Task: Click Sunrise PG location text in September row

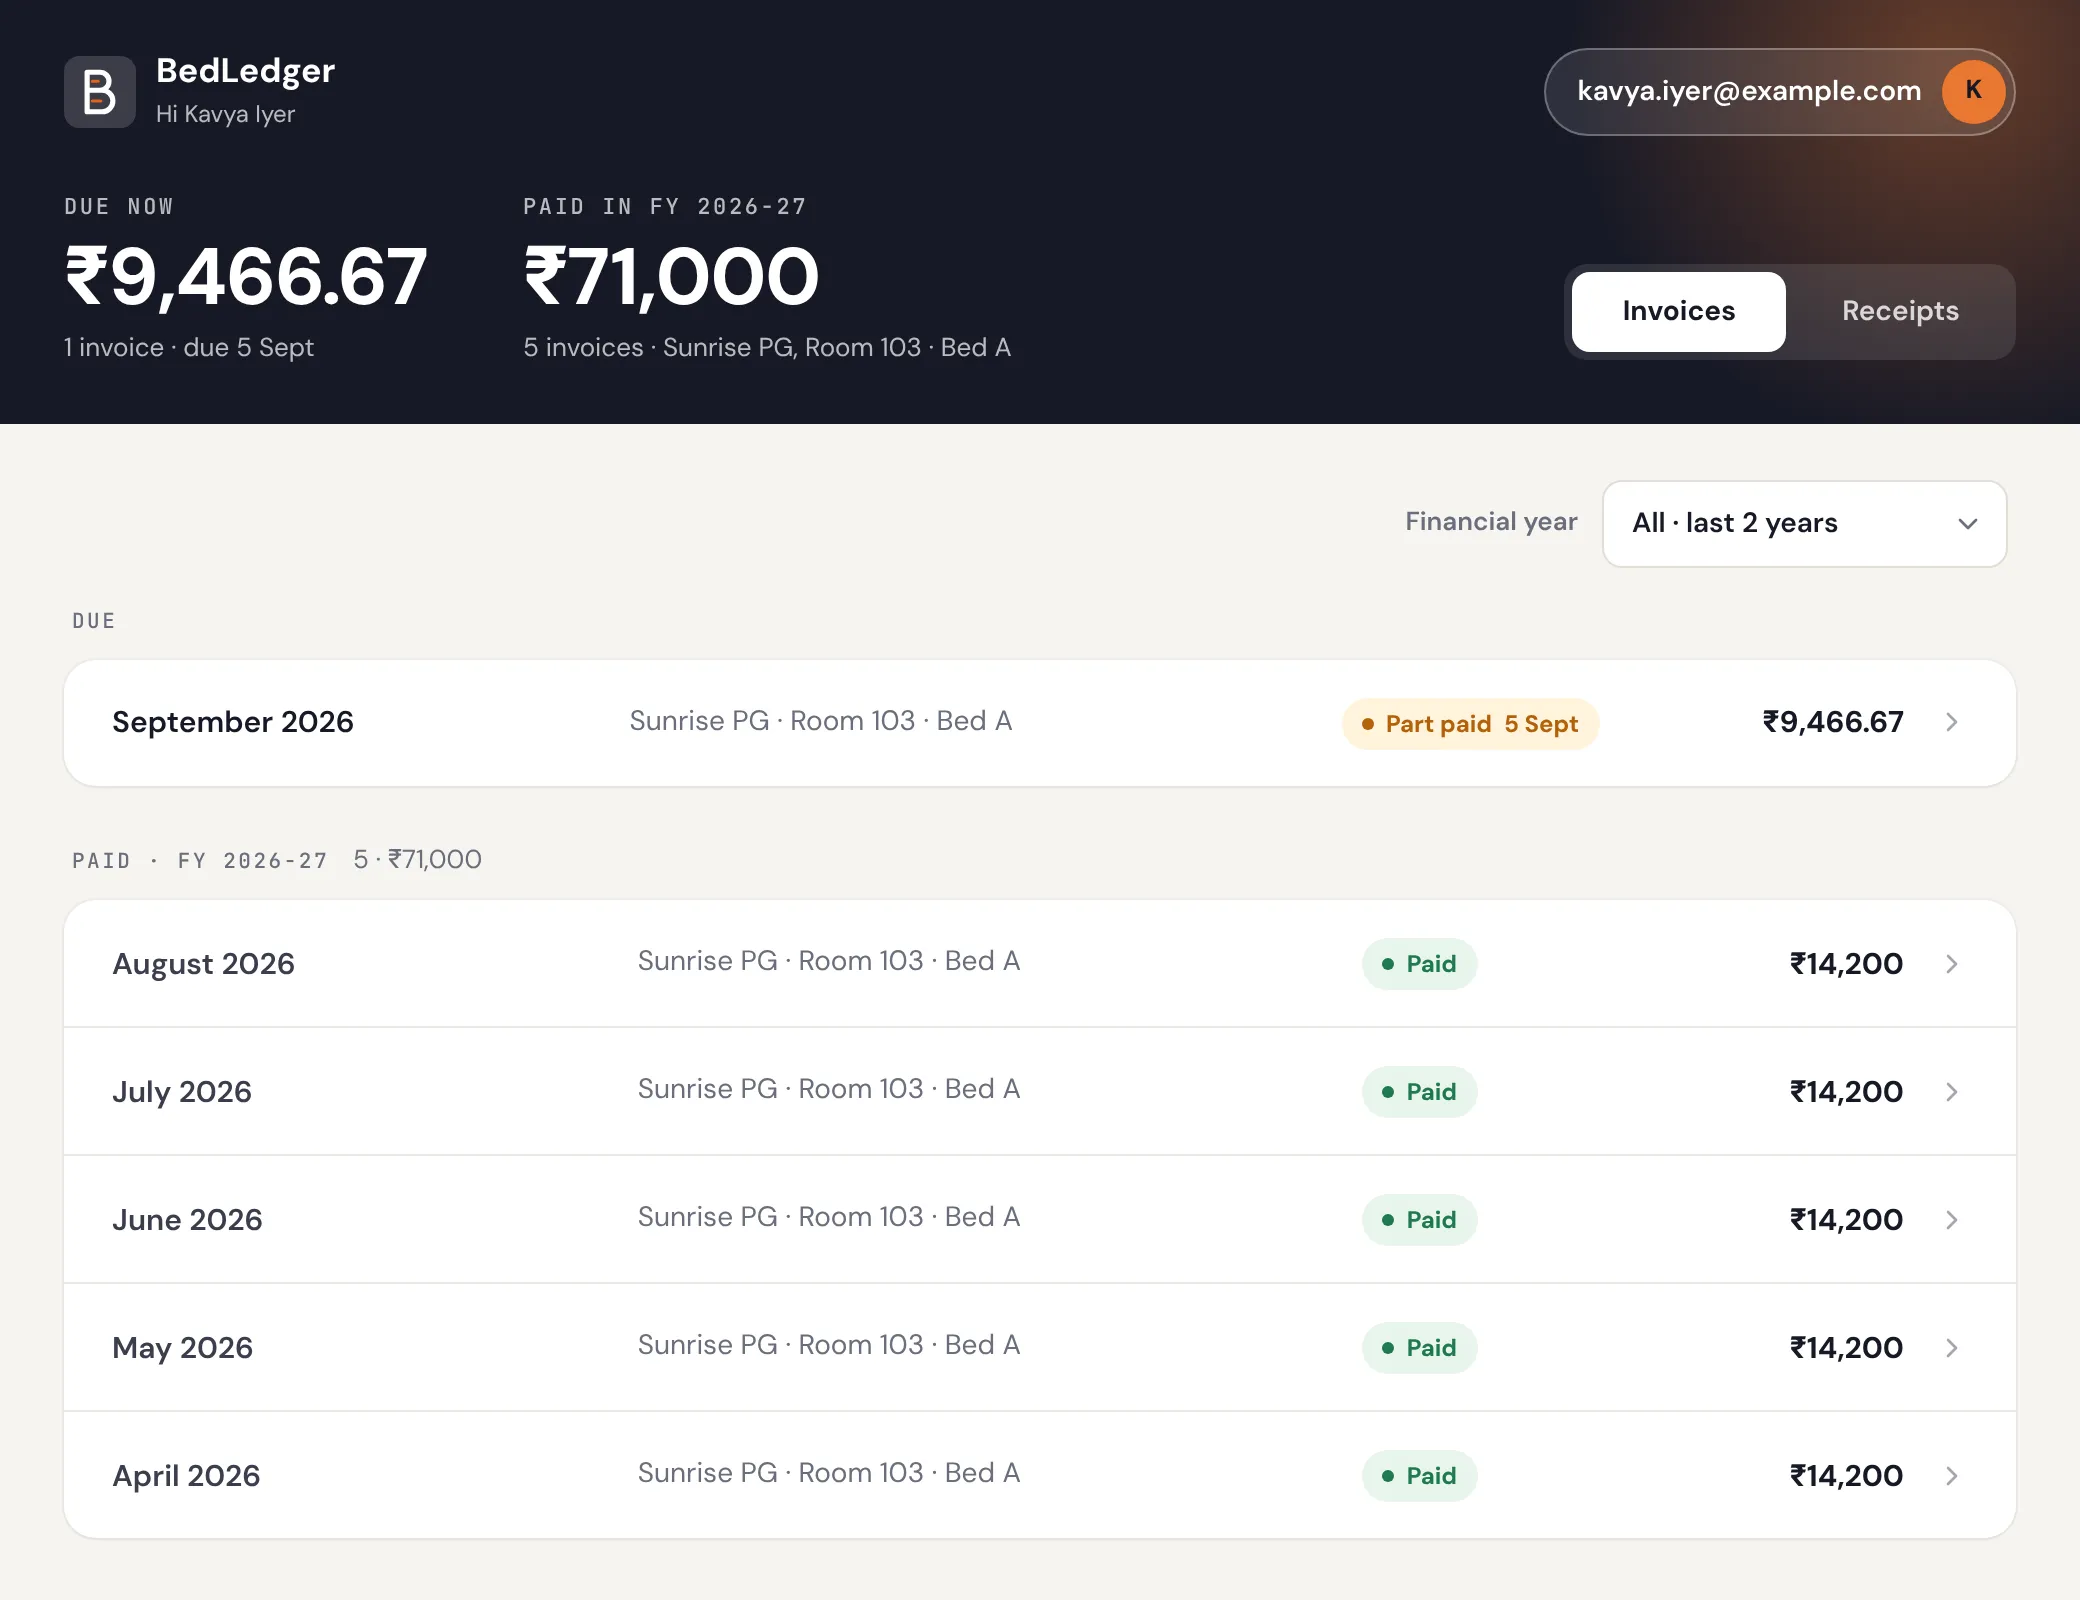Action: click(x=821, y=721)
